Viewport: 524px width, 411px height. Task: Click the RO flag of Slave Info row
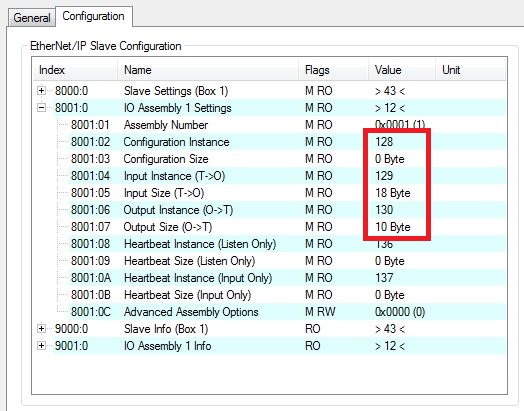[312, 329]
